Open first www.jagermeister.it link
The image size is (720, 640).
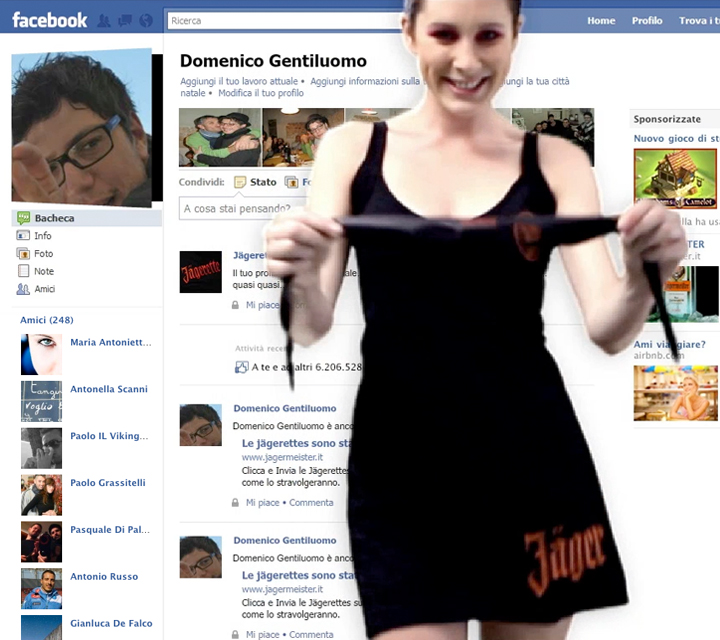tap(282, 457)
